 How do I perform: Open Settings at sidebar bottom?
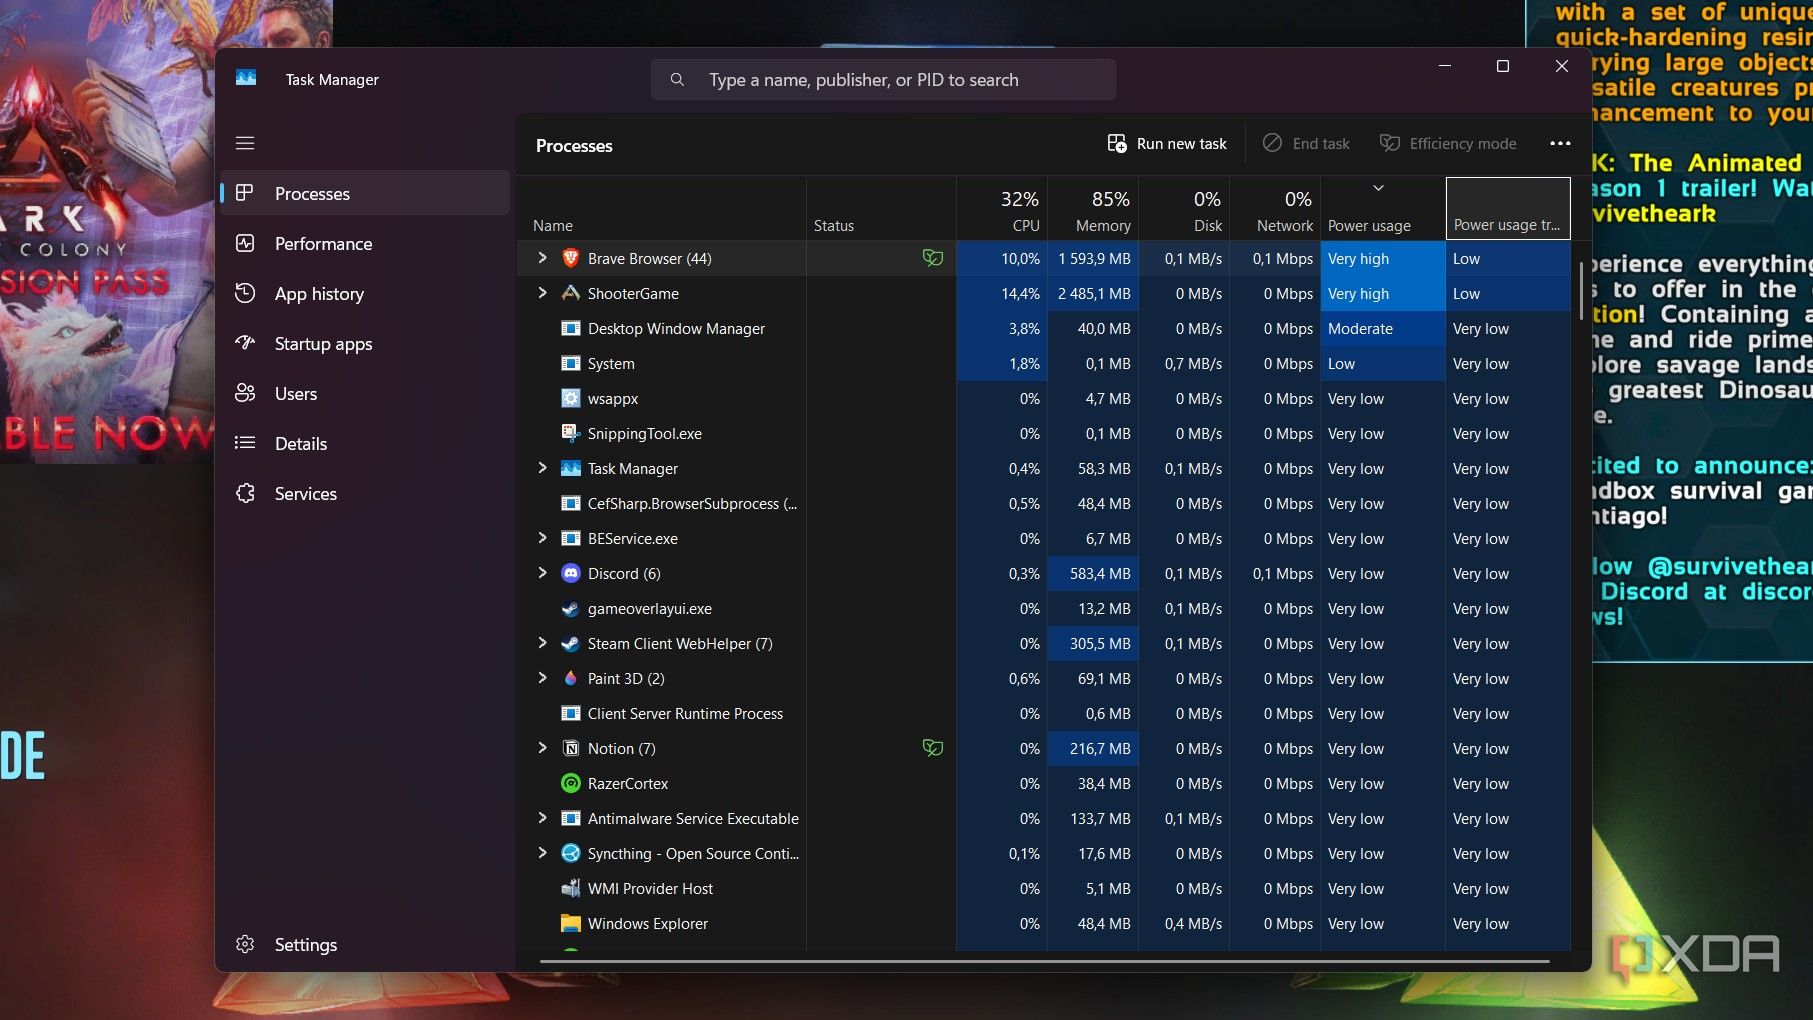coord(365,944)
